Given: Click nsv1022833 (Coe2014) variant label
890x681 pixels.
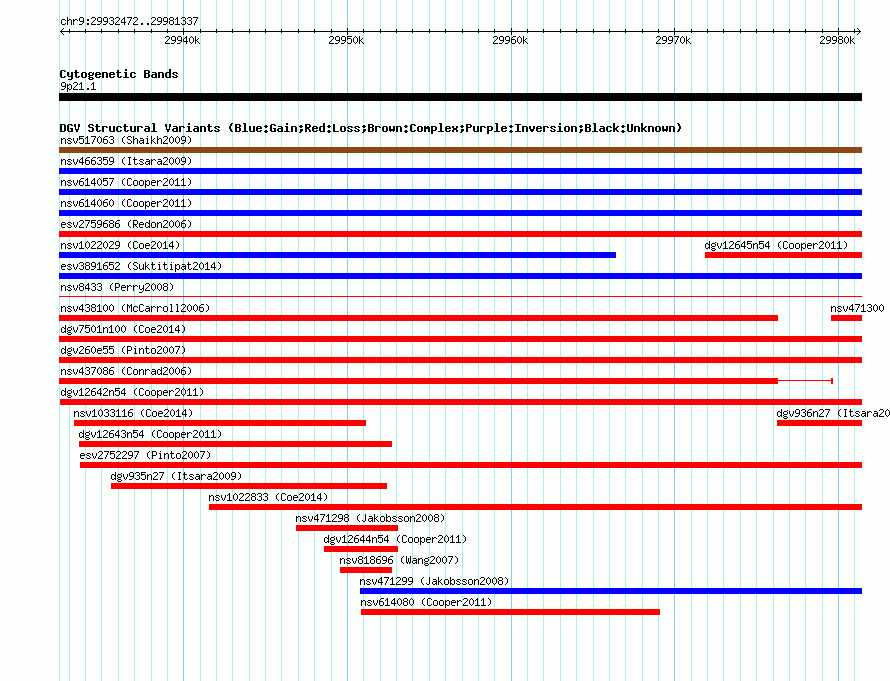Looking at the screenshot, I should click(268, 497).
